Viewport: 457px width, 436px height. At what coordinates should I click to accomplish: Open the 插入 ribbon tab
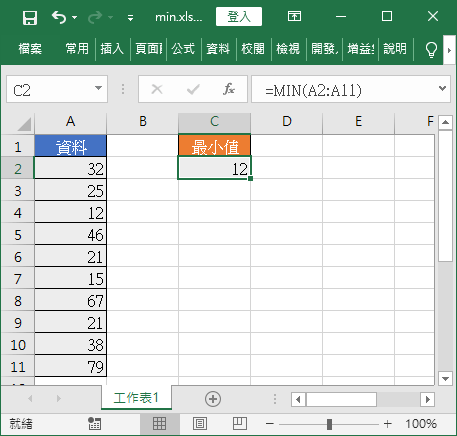click(x=112, y=49)
